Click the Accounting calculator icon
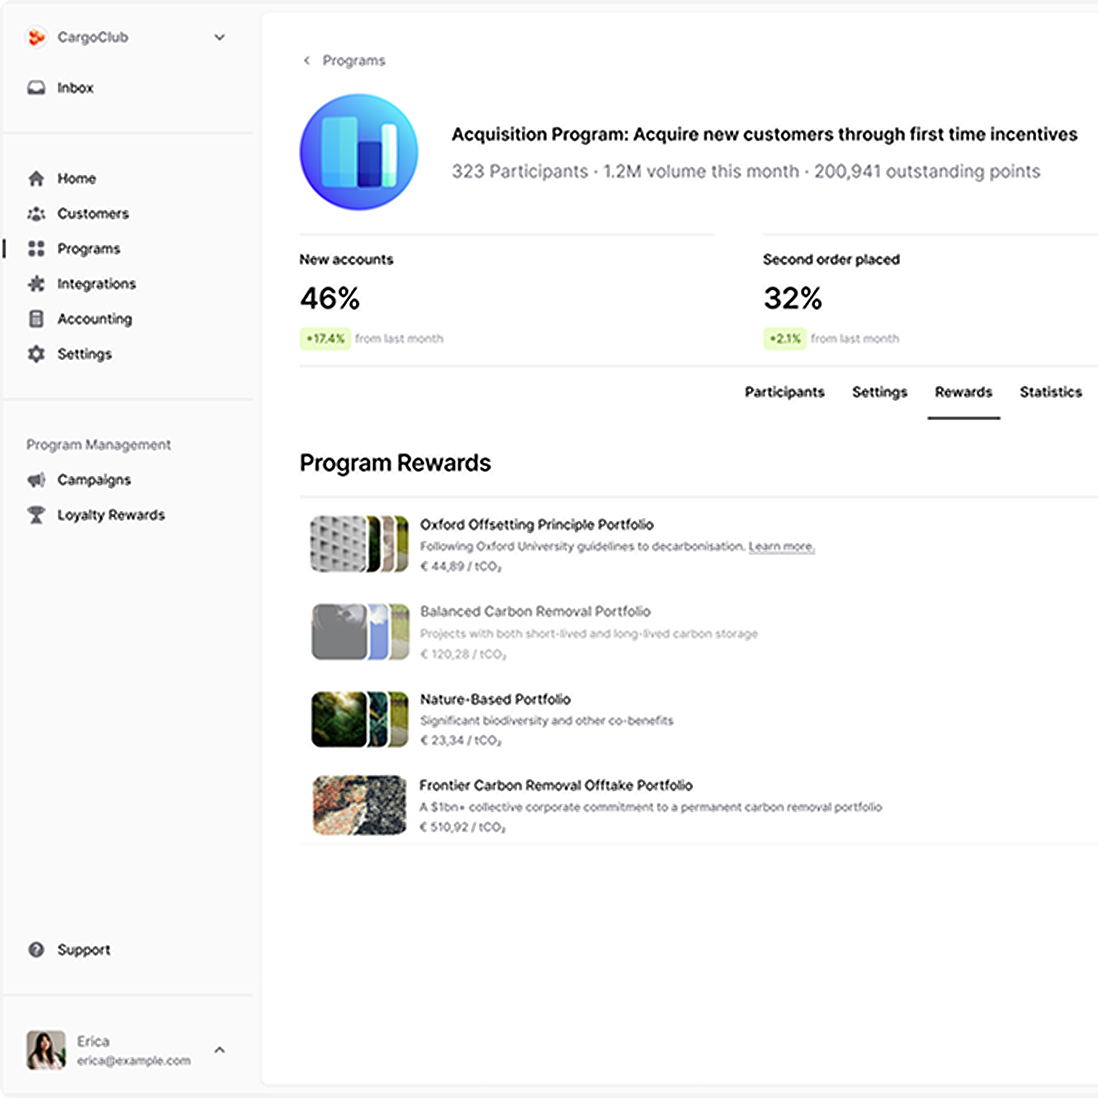Viewport: 1098px width, 1098px height. coord(36,319)
